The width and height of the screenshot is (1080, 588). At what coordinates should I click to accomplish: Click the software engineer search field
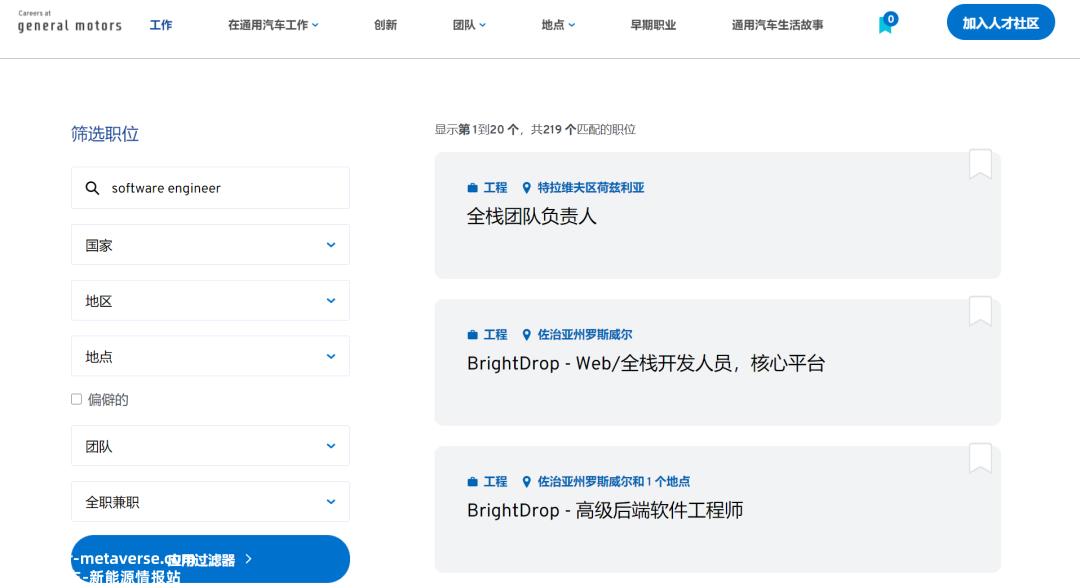pyautogui.click(x=210, y=188)
